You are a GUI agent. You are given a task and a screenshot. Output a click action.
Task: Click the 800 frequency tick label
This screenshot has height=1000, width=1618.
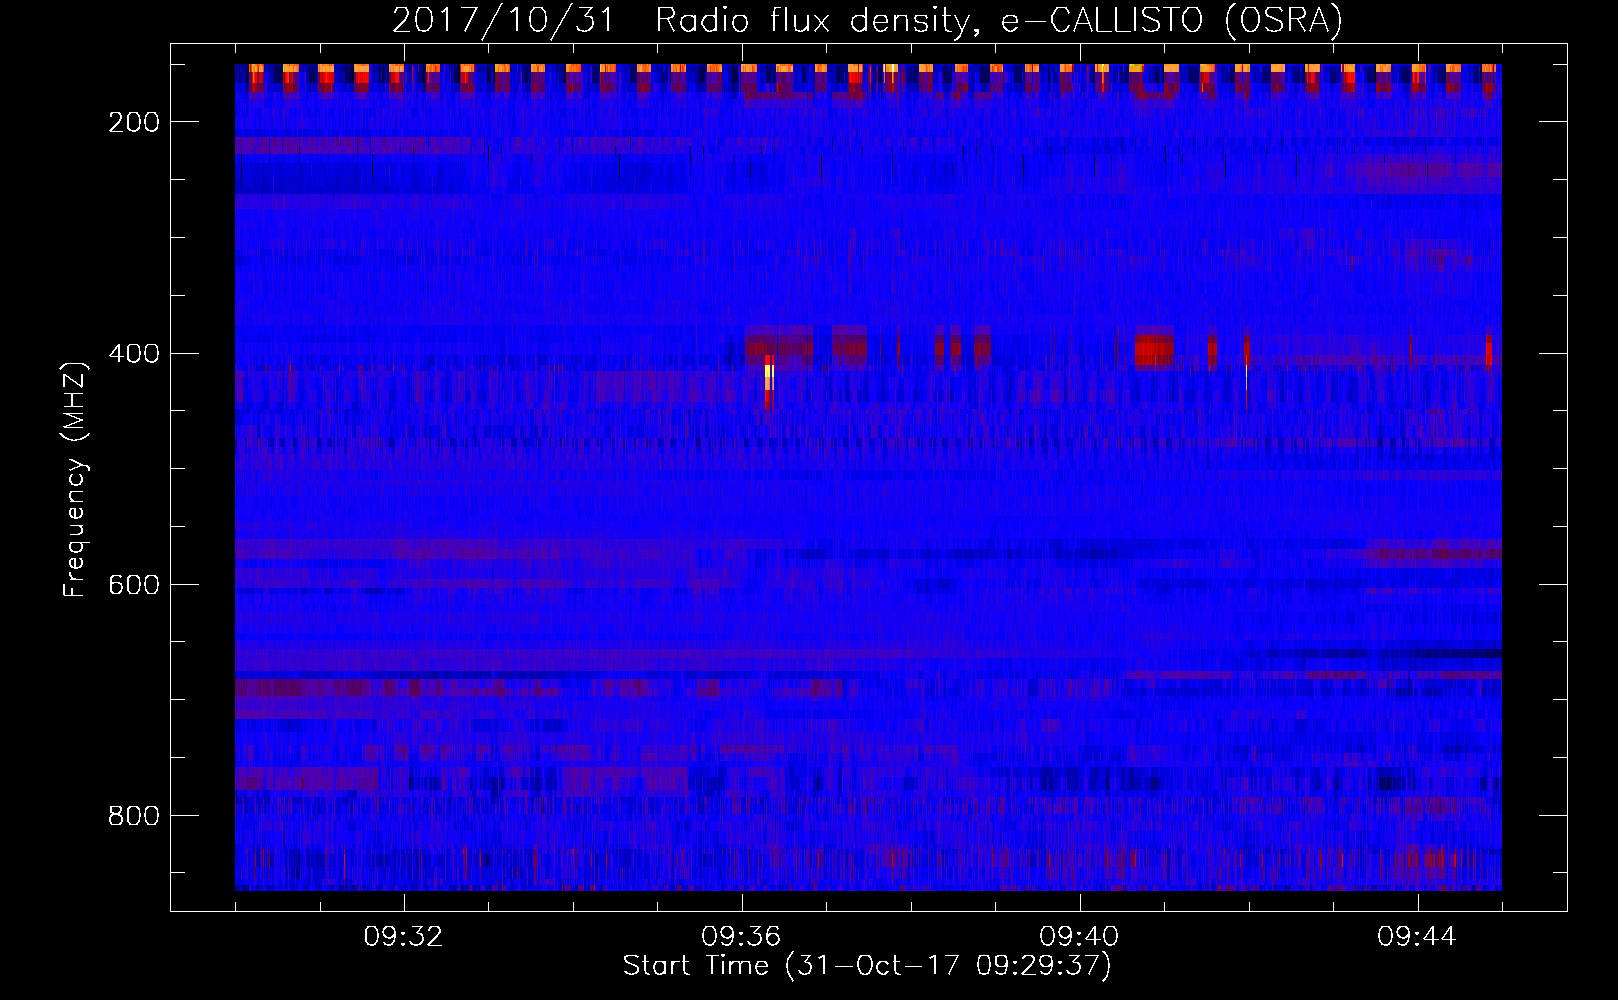pyautogui.click(x=134, y=816)
